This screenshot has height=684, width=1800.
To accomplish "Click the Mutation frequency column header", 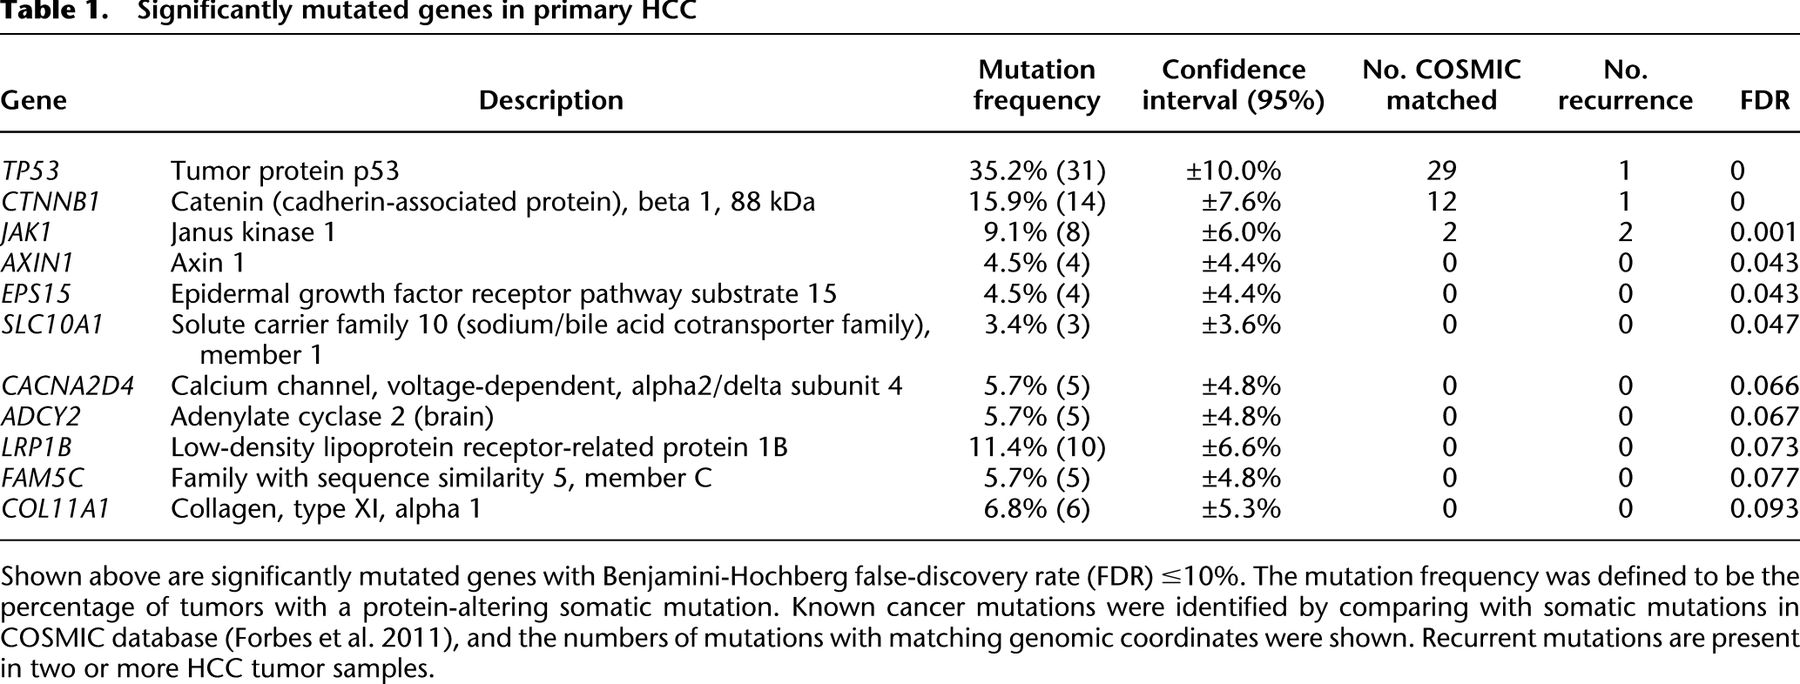I will coord(1036,85).
